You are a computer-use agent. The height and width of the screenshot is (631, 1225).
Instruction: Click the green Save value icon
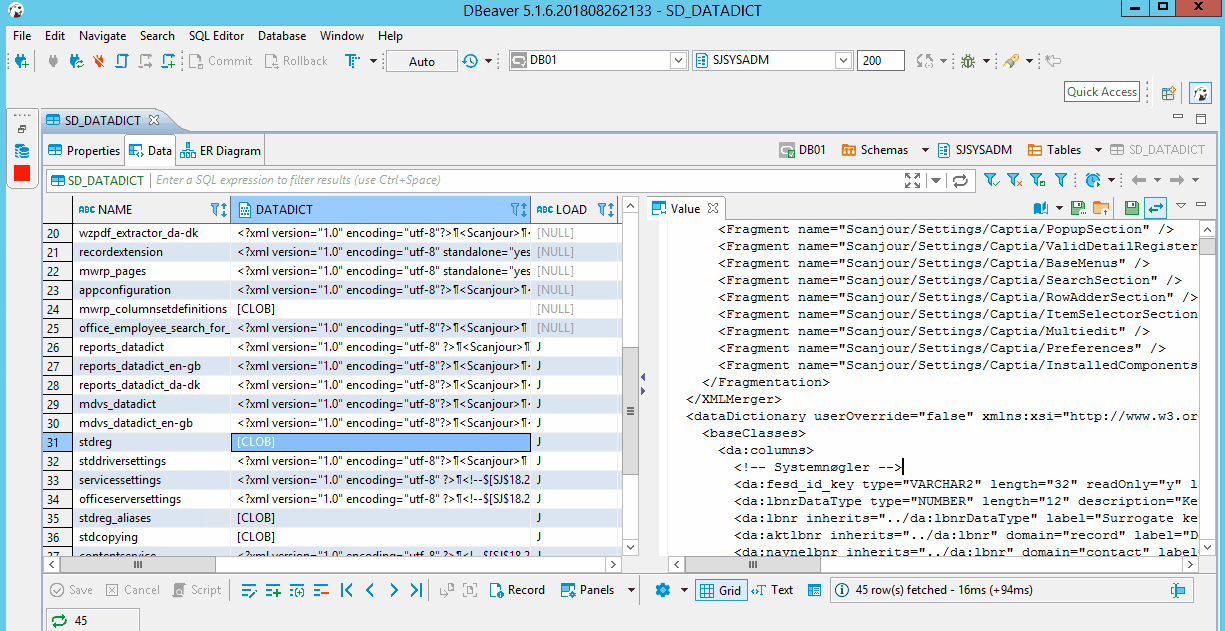point(1131,208)
